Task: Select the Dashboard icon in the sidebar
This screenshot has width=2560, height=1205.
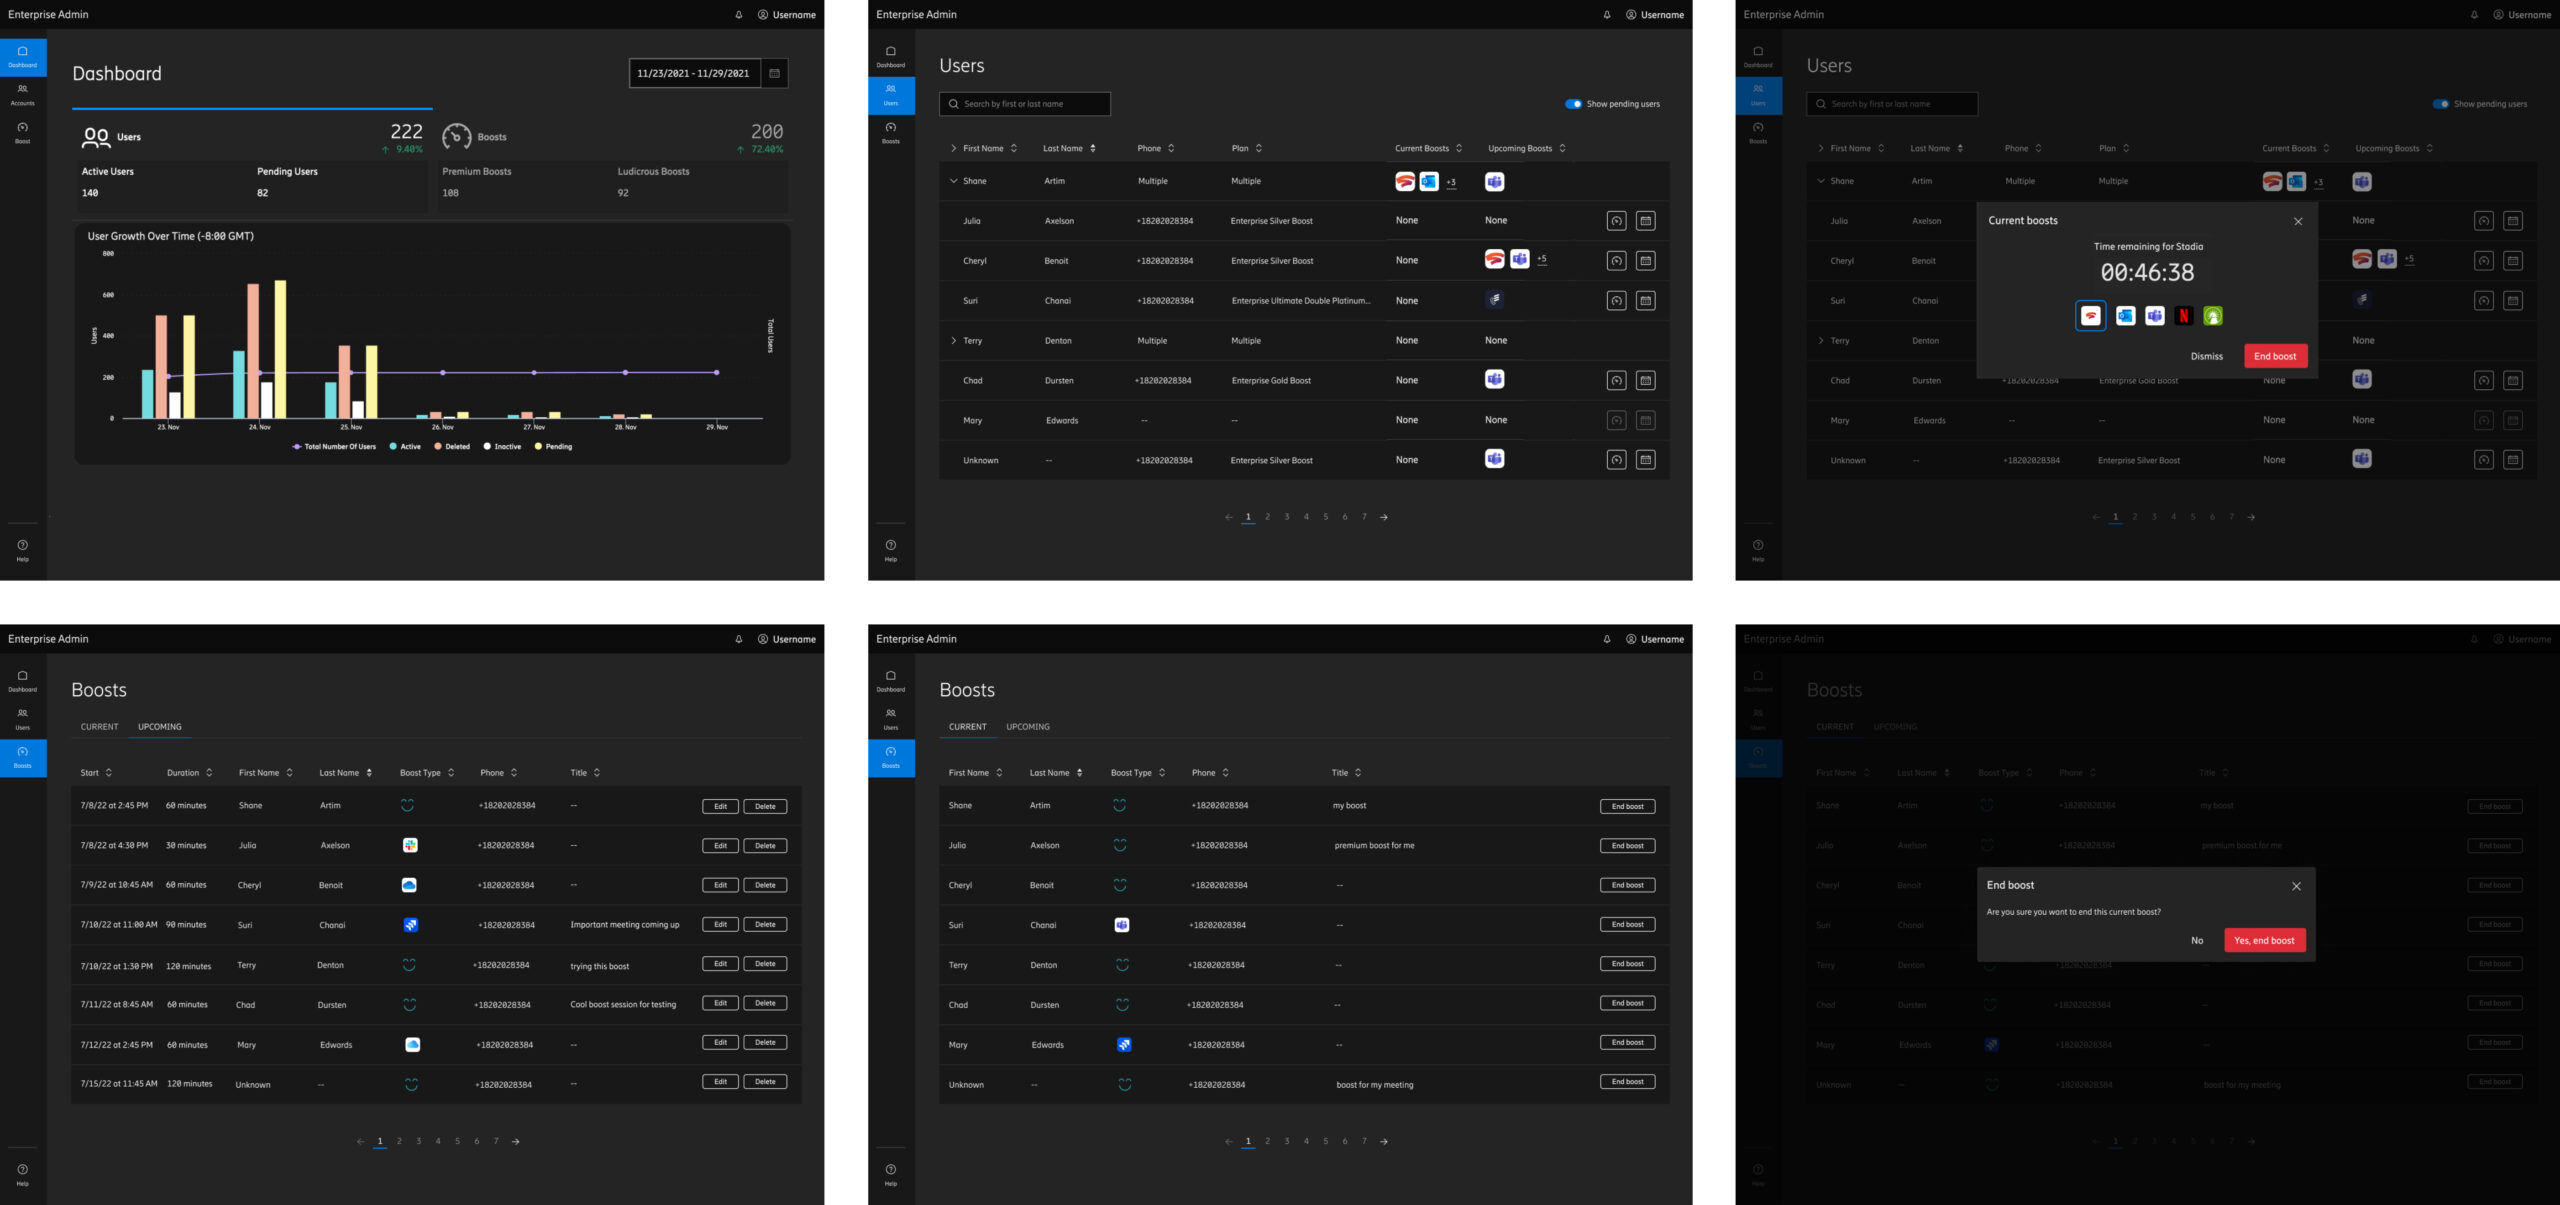Action: [22, 57]
